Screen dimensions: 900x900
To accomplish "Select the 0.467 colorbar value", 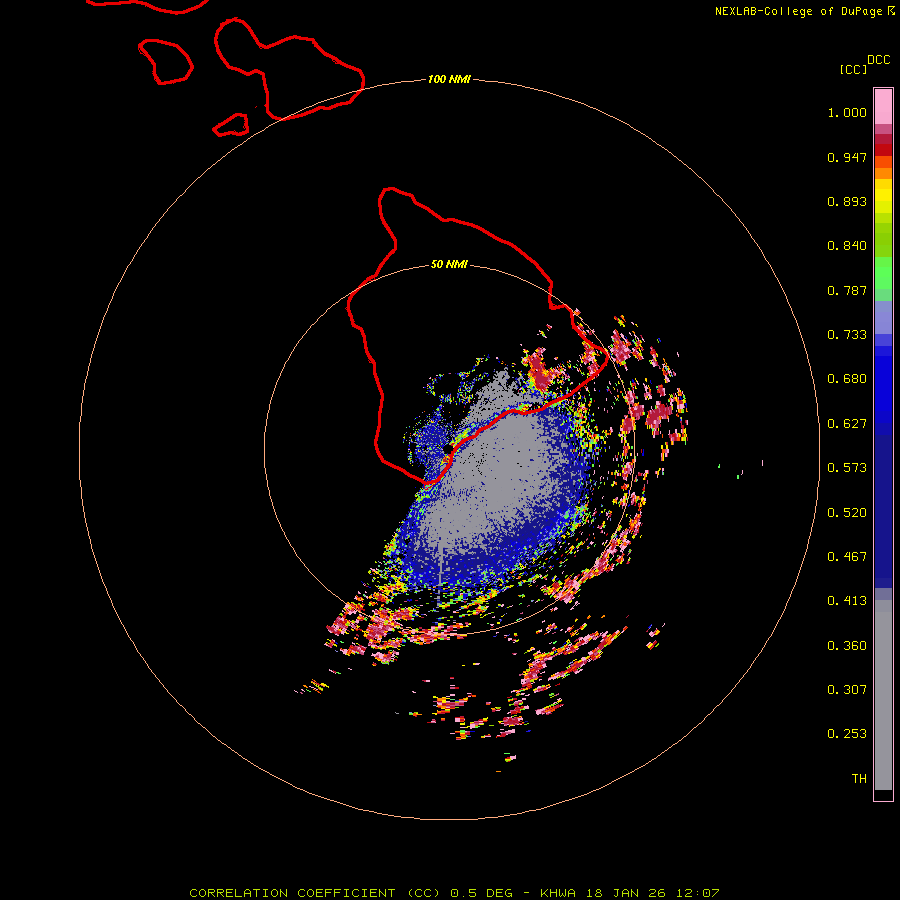I will pyautogui.click(x=847, y=557).
